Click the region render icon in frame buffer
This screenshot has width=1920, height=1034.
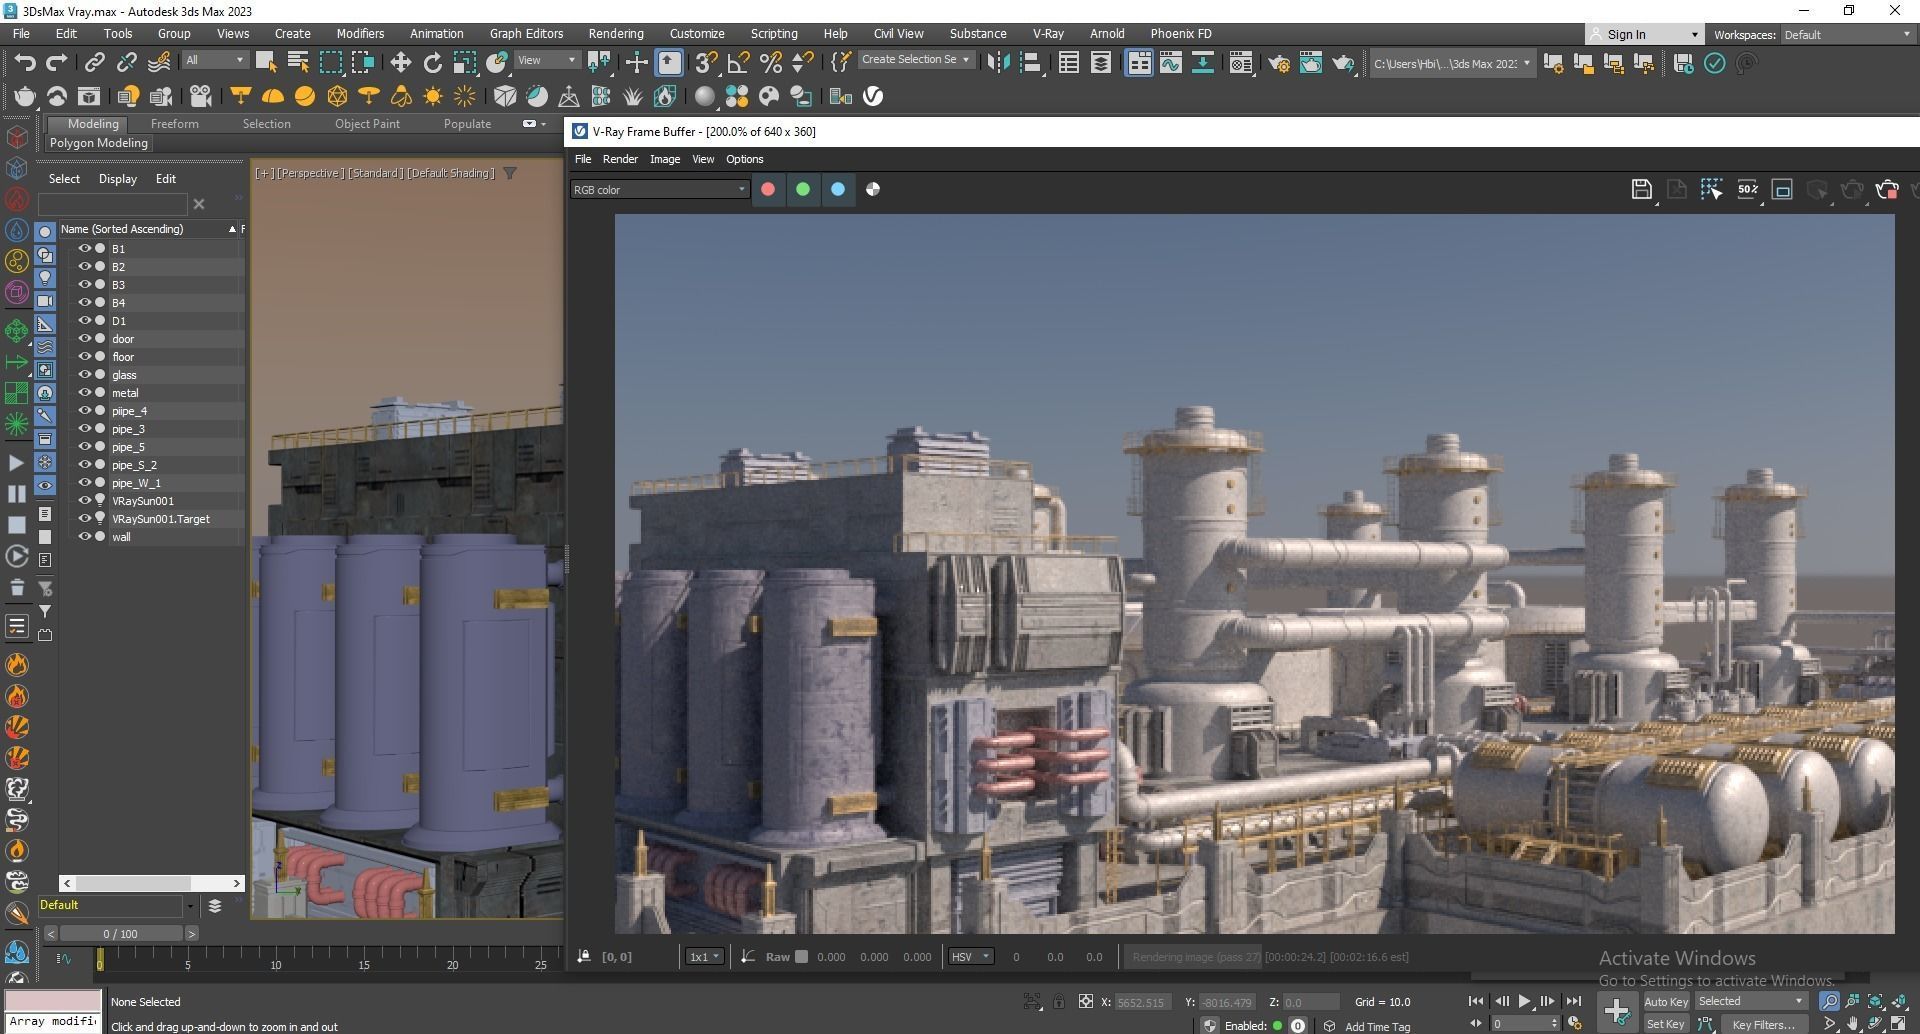pos(1711,189)
